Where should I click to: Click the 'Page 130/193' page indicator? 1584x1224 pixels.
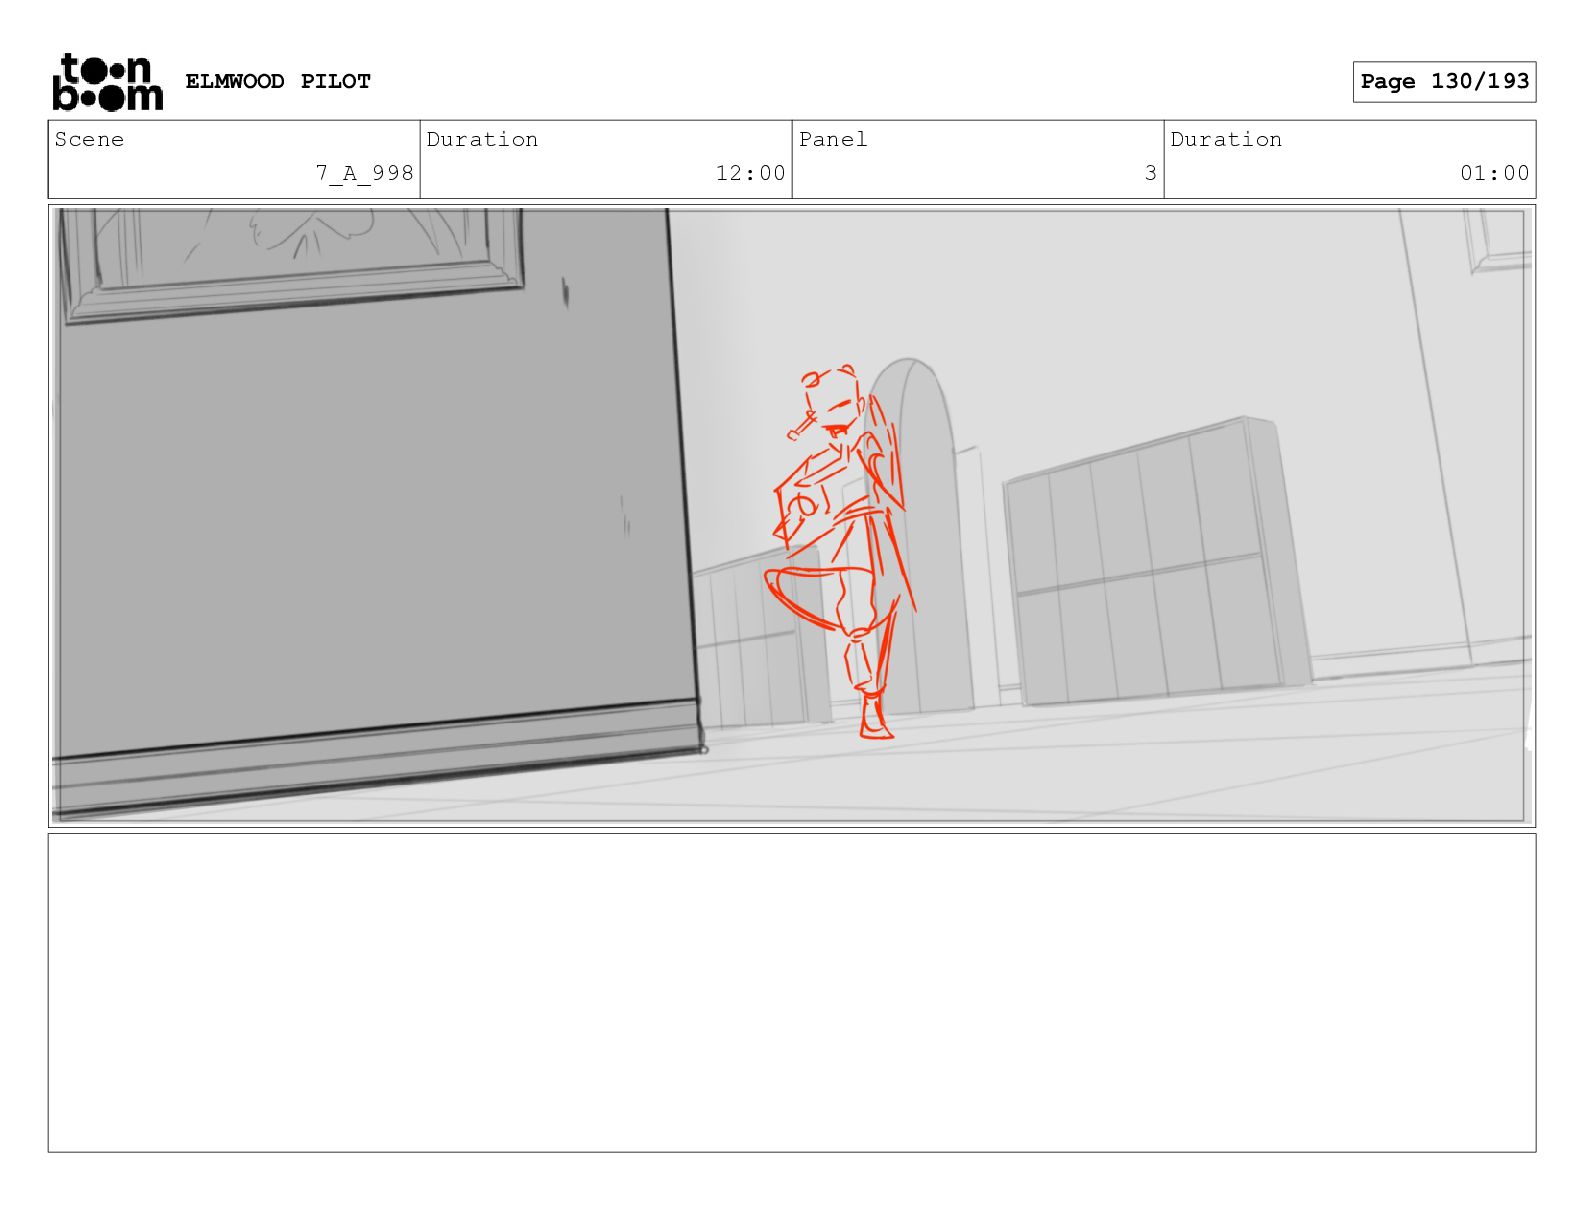[x=1444, y=82]
